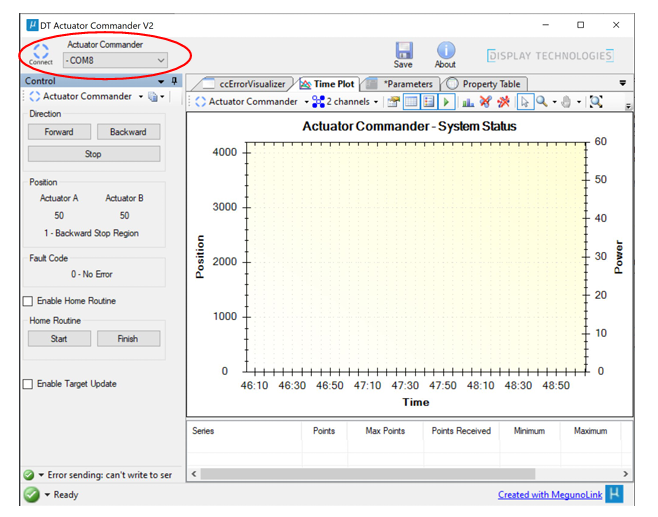Screen dimensions: 658x517
Task: Open the COM8 port dropdown
Action: pos(161,60)
